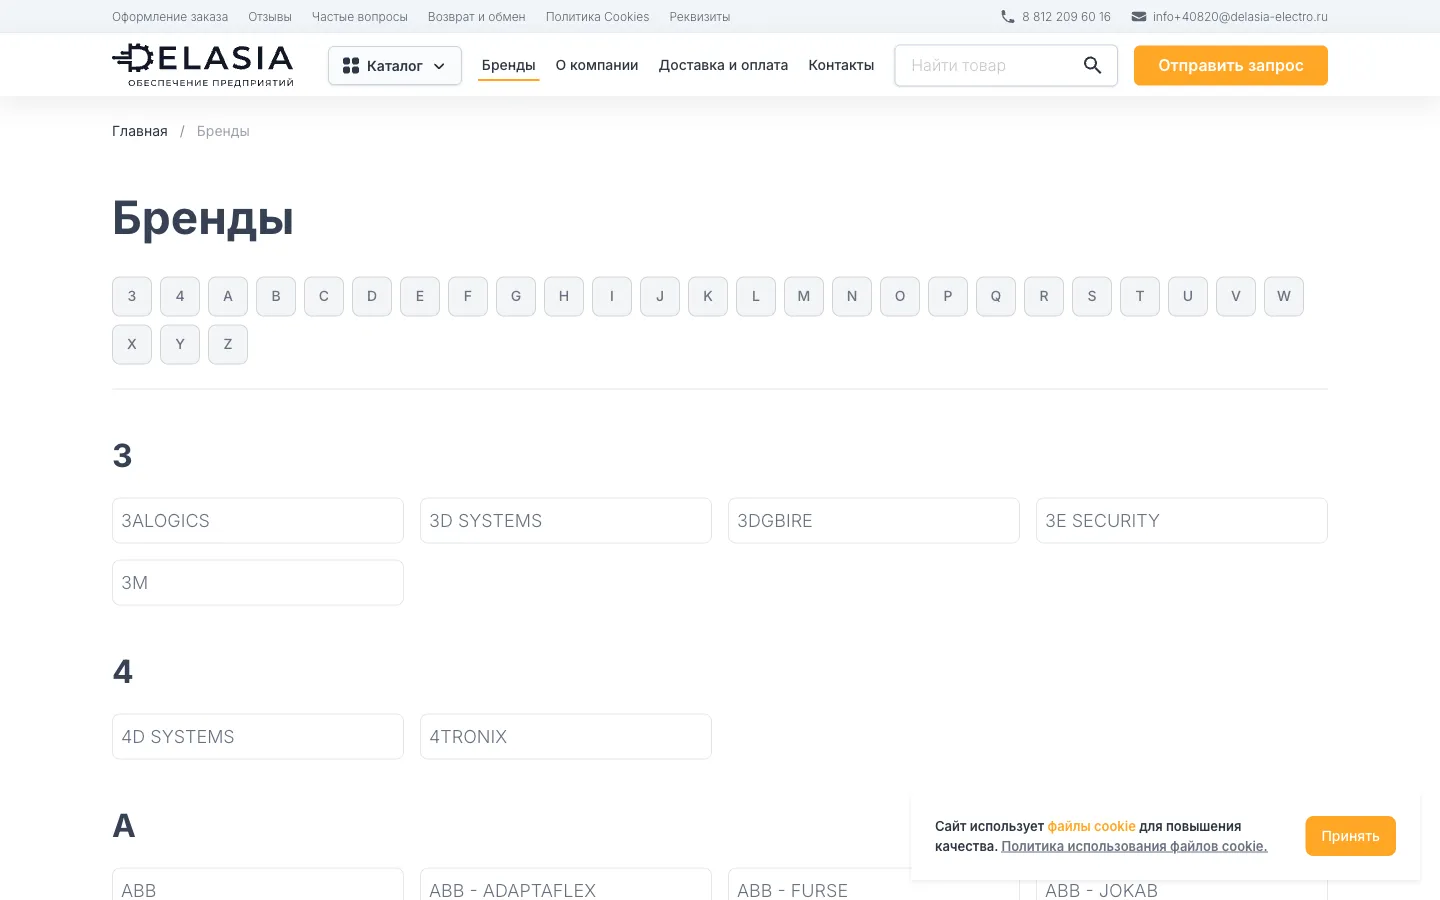Select letter X filter
The image size is (1440, 900).
(x=132, y=344)
